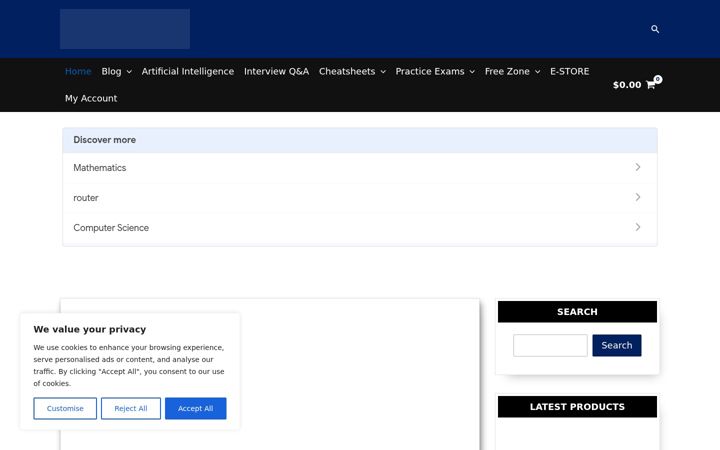The height and width of the screenshot is (450, 720).
Task: Click the sidebar Search button
Action: click(x=617, y=345)
